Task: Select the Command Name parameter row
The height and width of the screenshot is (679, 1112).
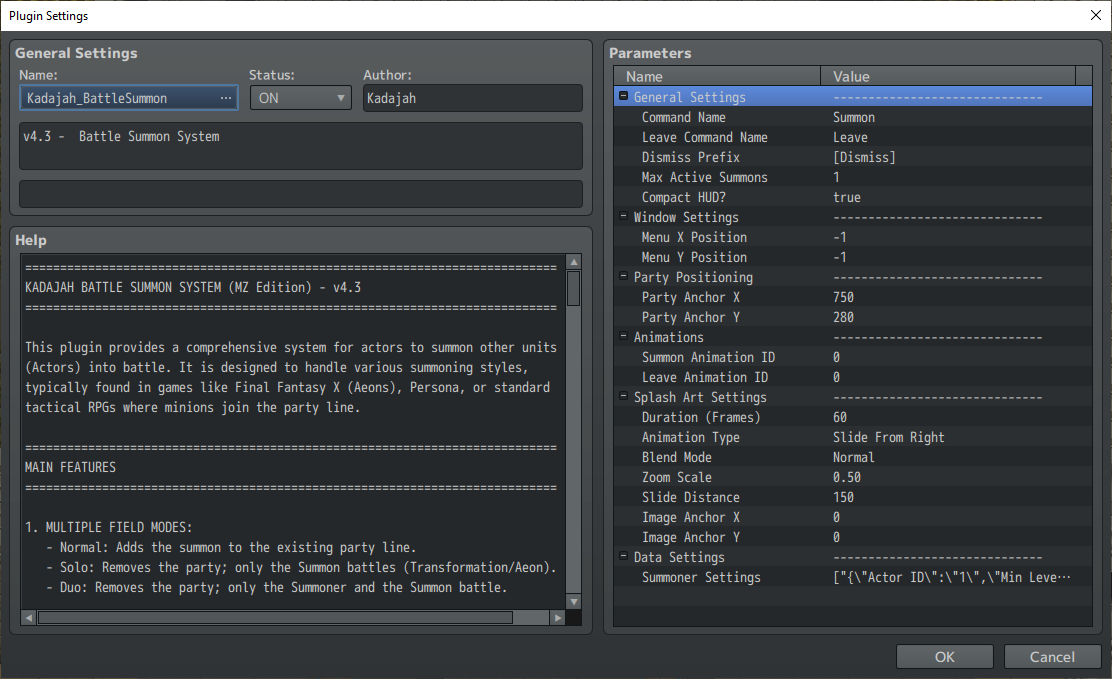Action: click(x=852, y=117)
